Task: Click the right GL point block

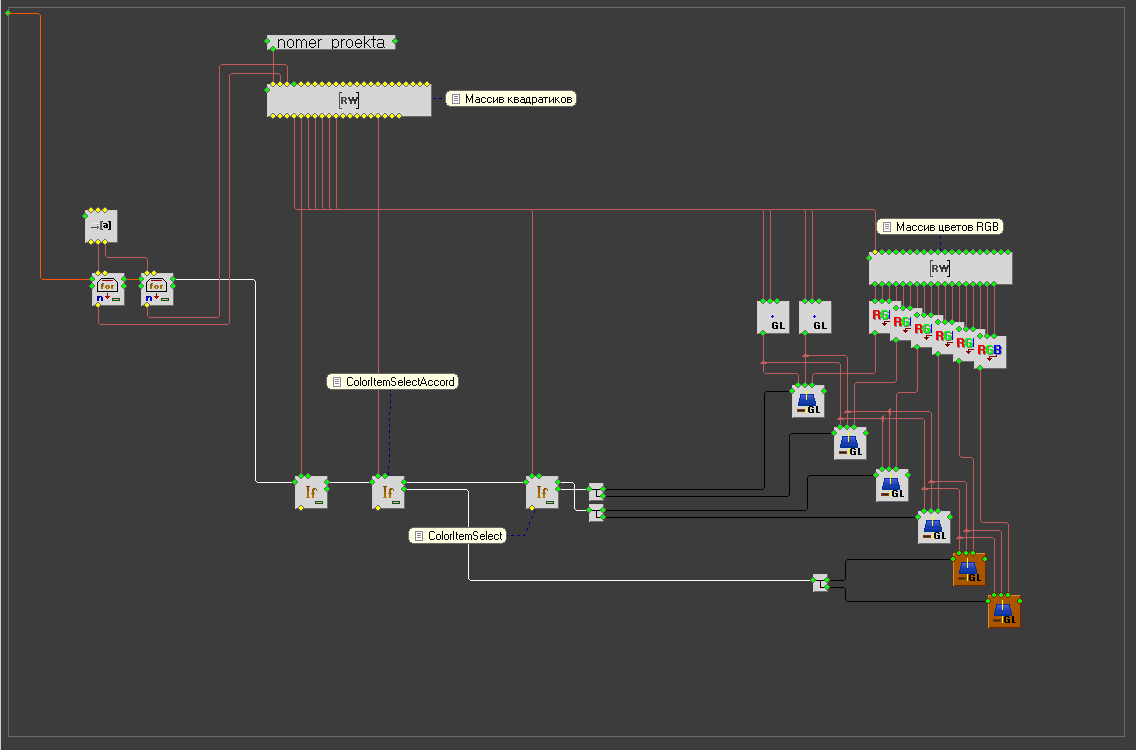Action: click(x=815, y=317)
